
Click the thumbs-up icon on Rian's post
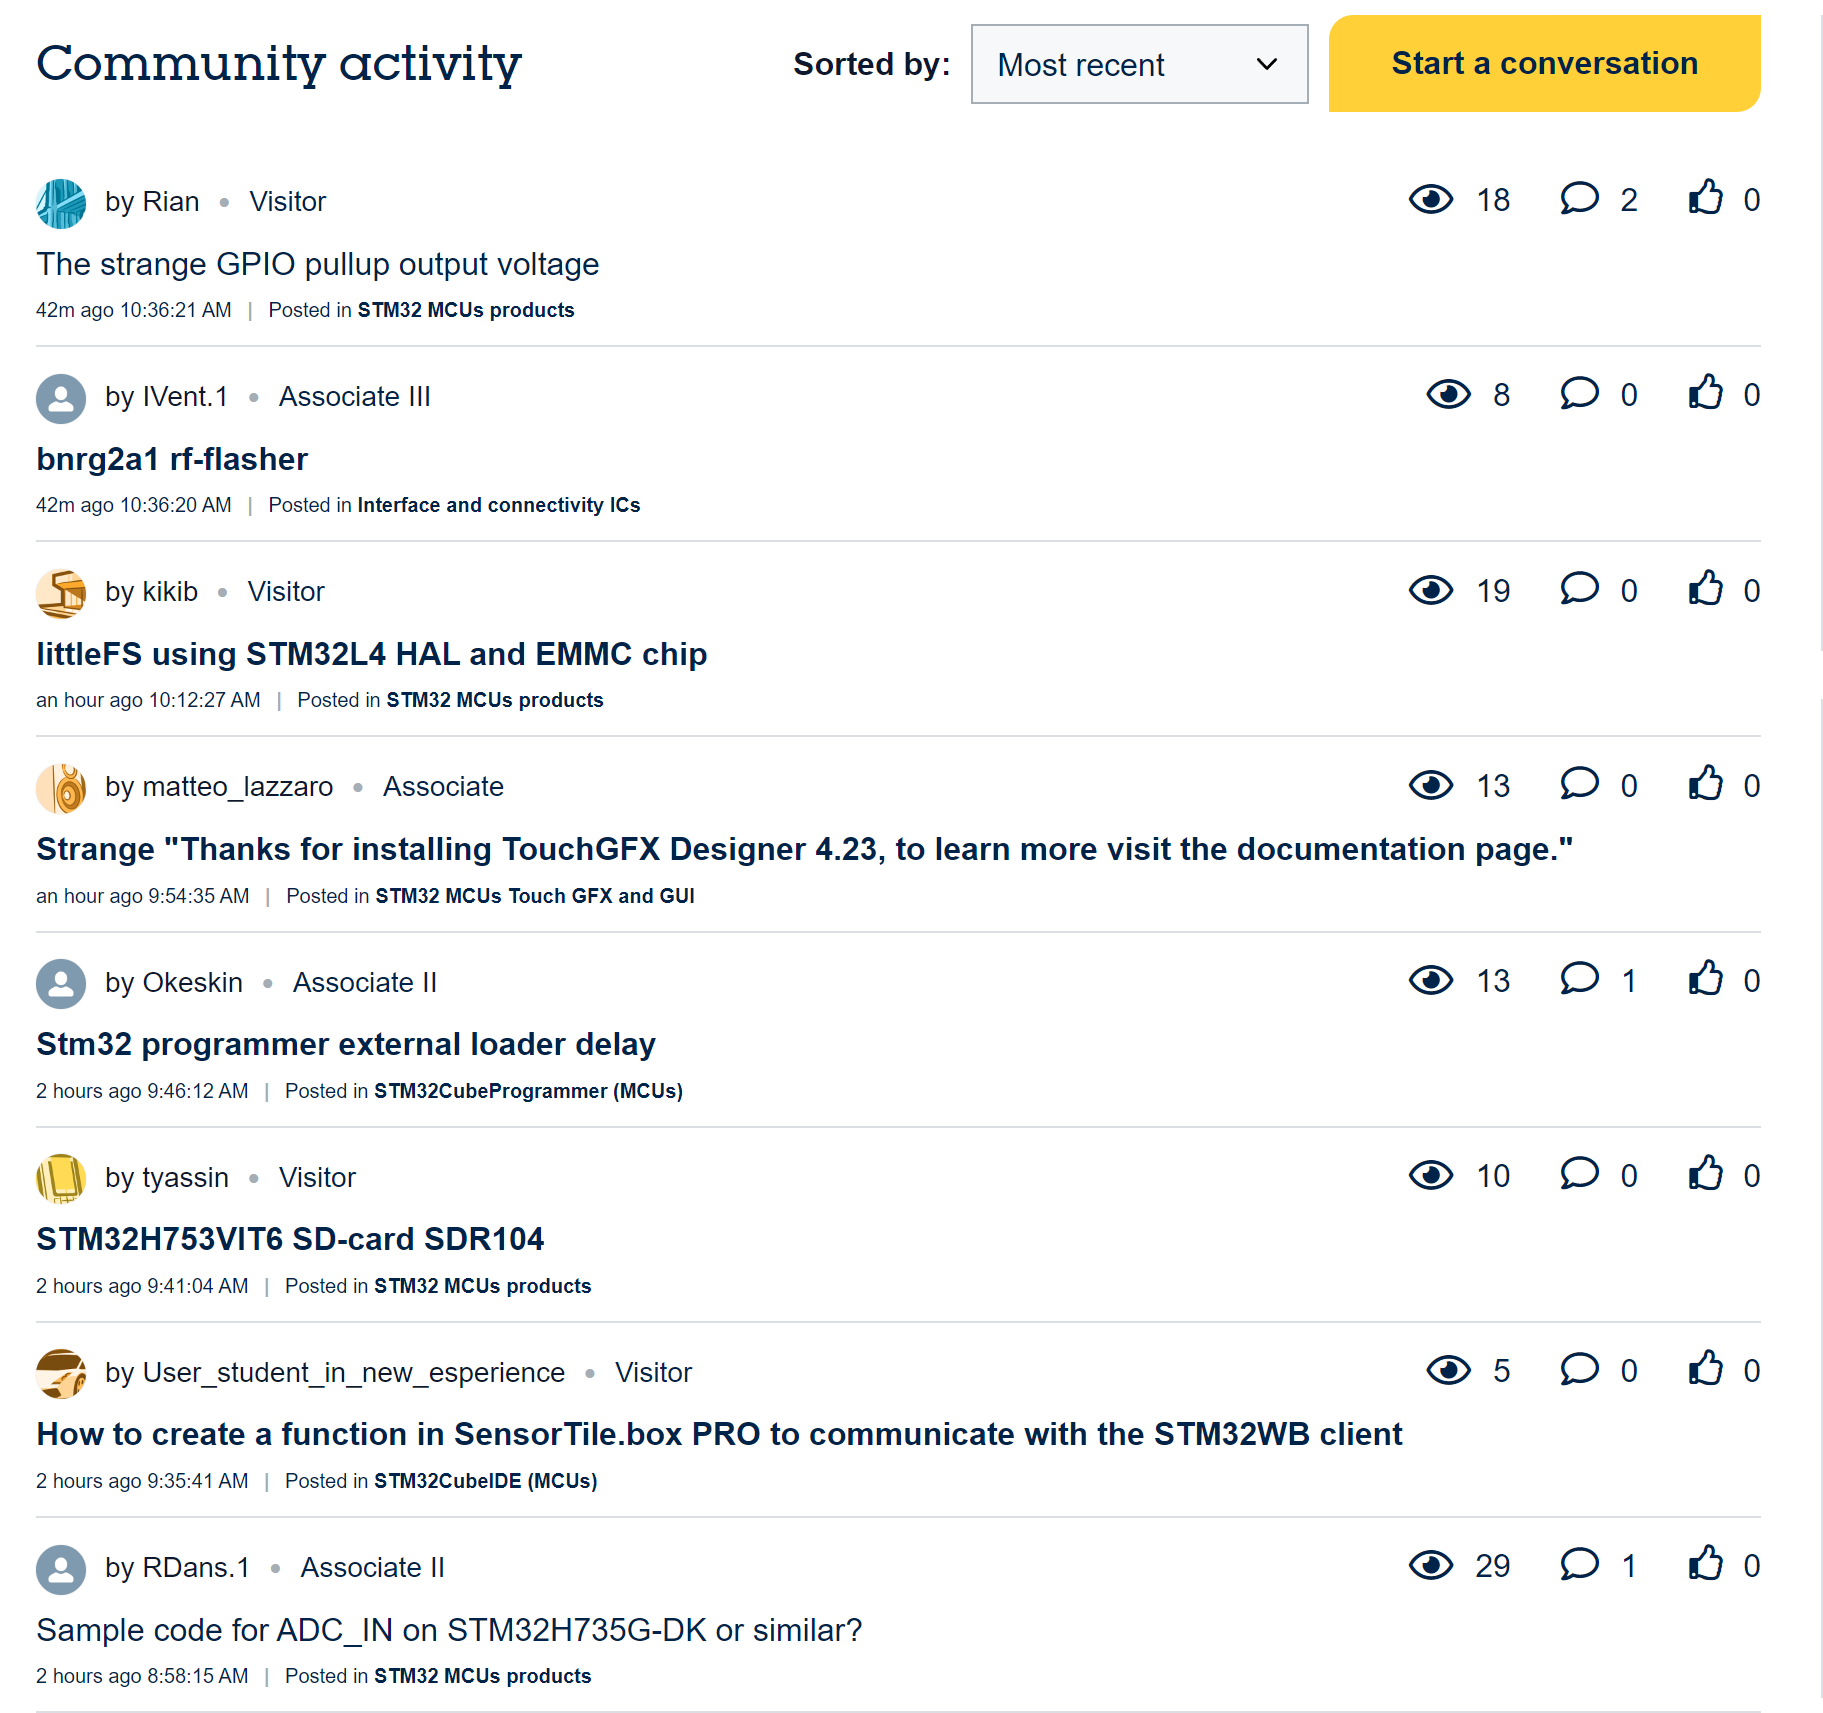[1706, 198]
